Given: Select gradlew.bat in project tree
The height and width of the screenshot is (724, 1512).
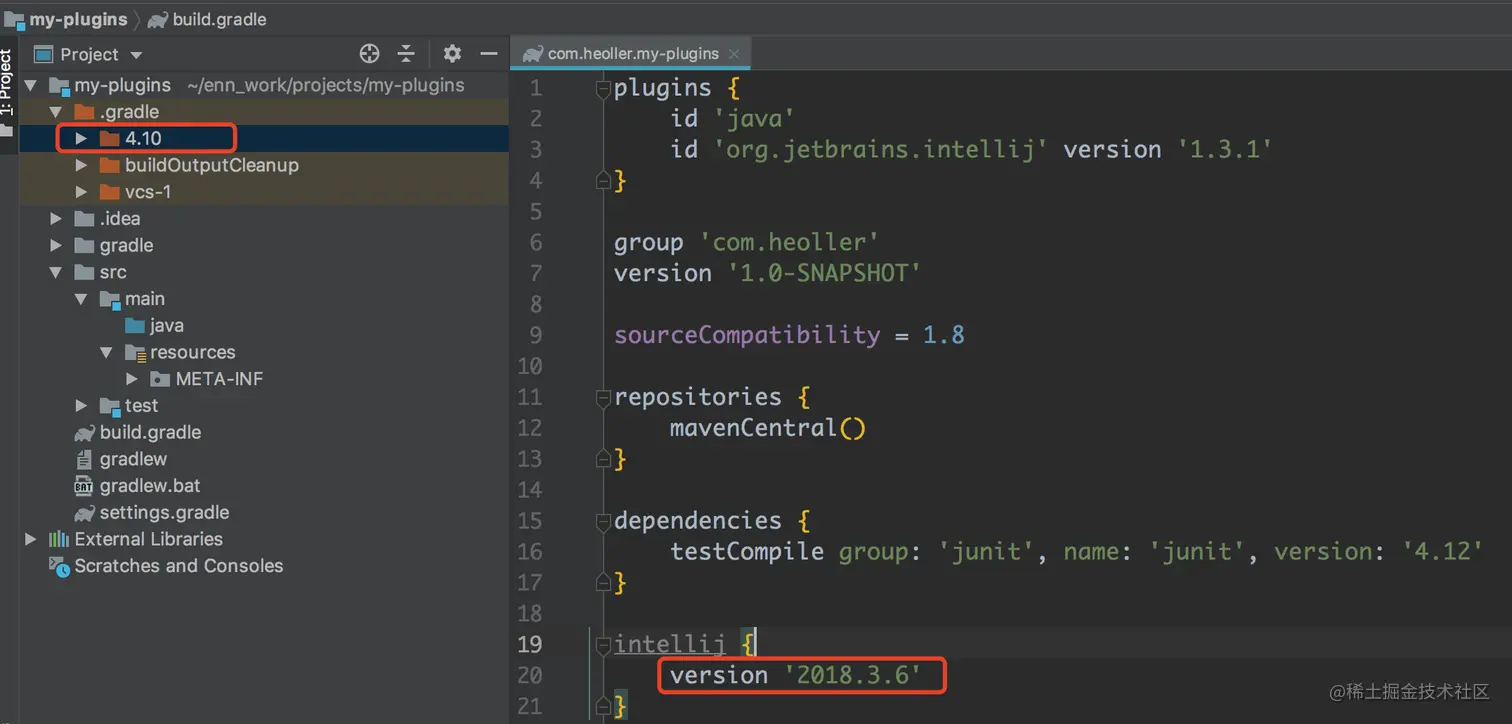Looking at the screenshot, I should (264, 486).
